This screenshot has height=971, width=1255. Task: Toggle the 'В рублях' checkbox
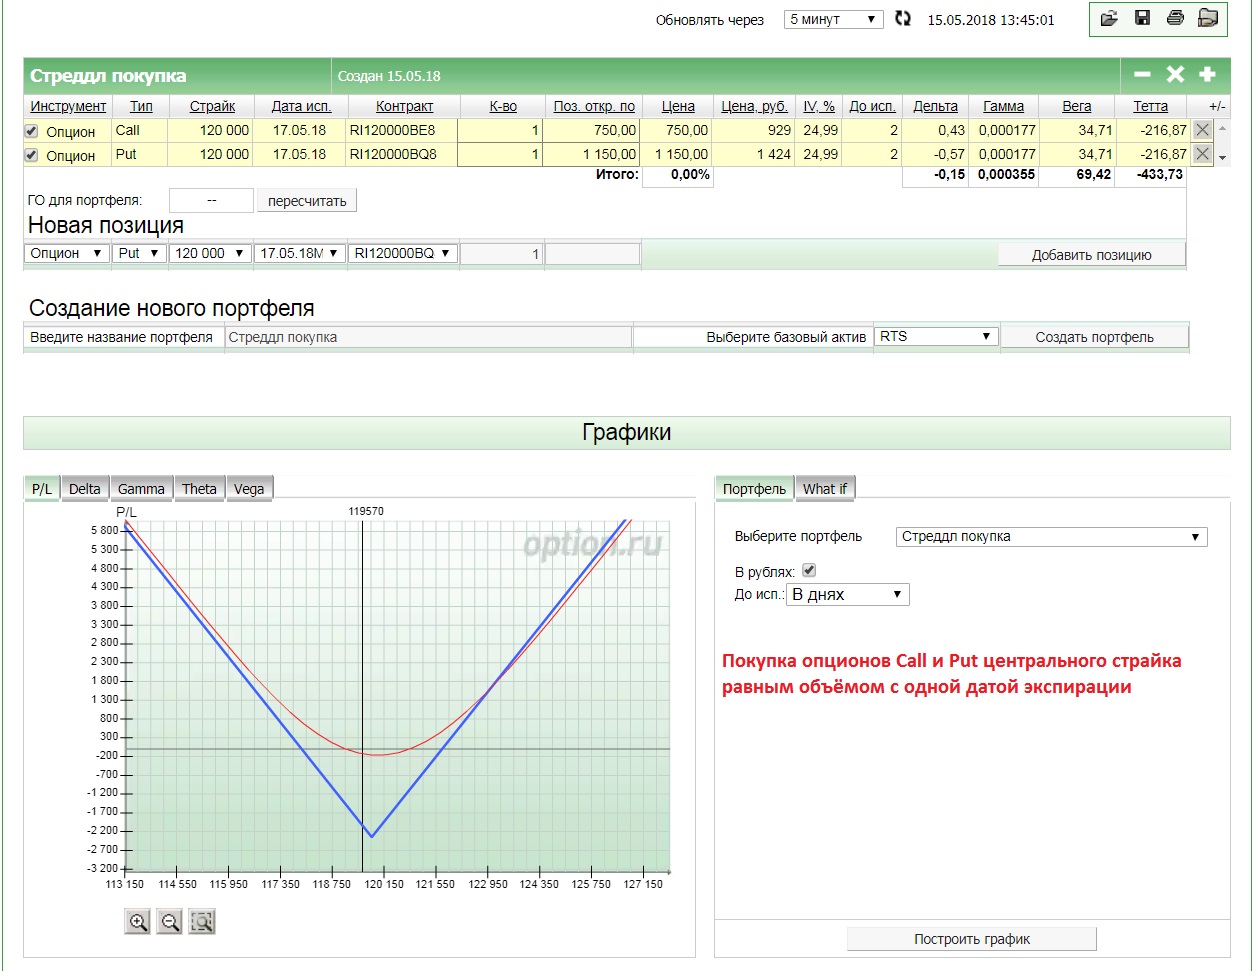(x=810, y=570)
